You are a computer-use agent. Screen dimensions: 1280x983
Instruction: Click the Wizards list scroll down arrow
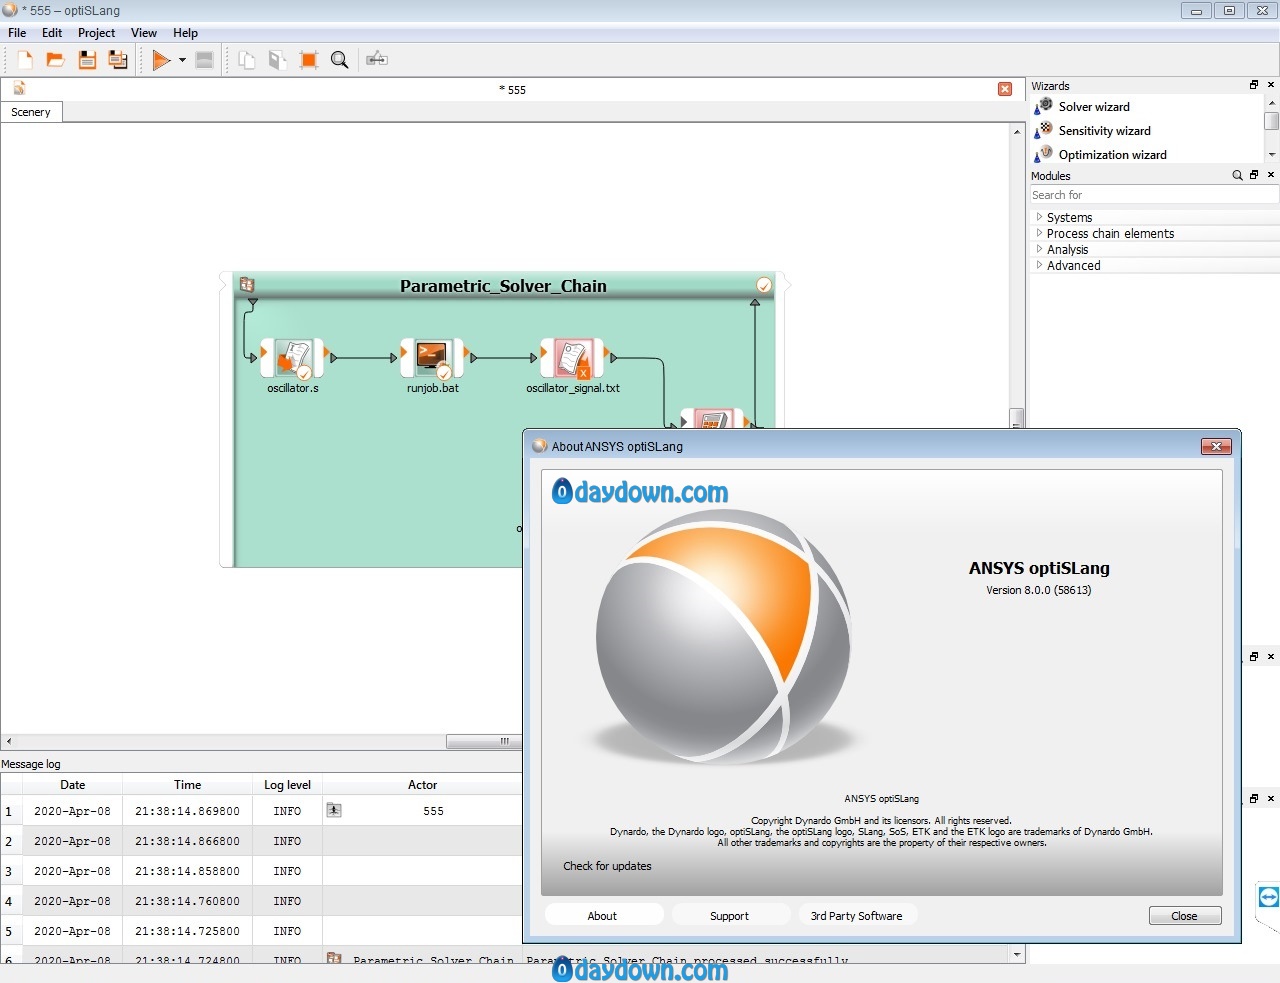1272,155
